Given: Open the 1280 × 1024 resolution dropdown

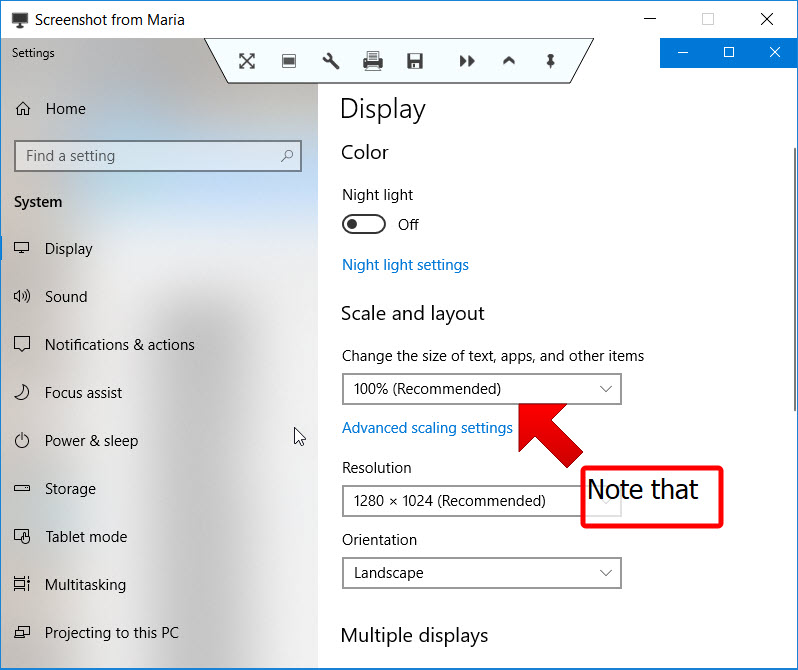Looking at the screenshot, I should pos(462,501).
